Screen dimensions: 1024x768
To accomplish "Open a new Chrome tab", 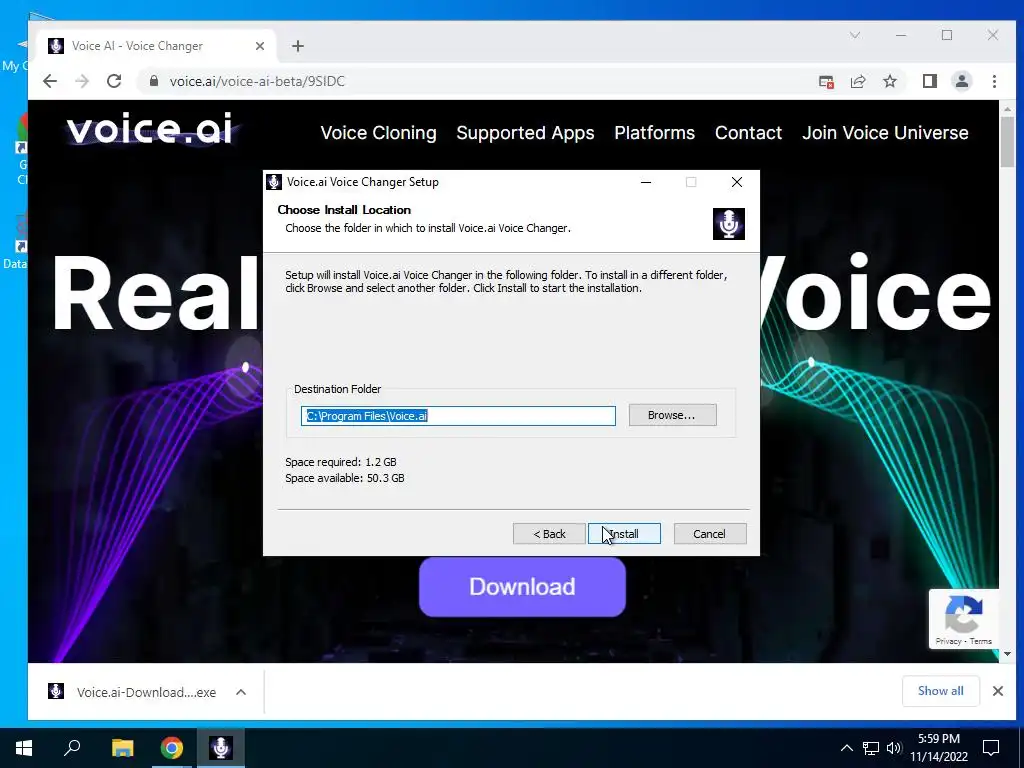I will [298, 46].
